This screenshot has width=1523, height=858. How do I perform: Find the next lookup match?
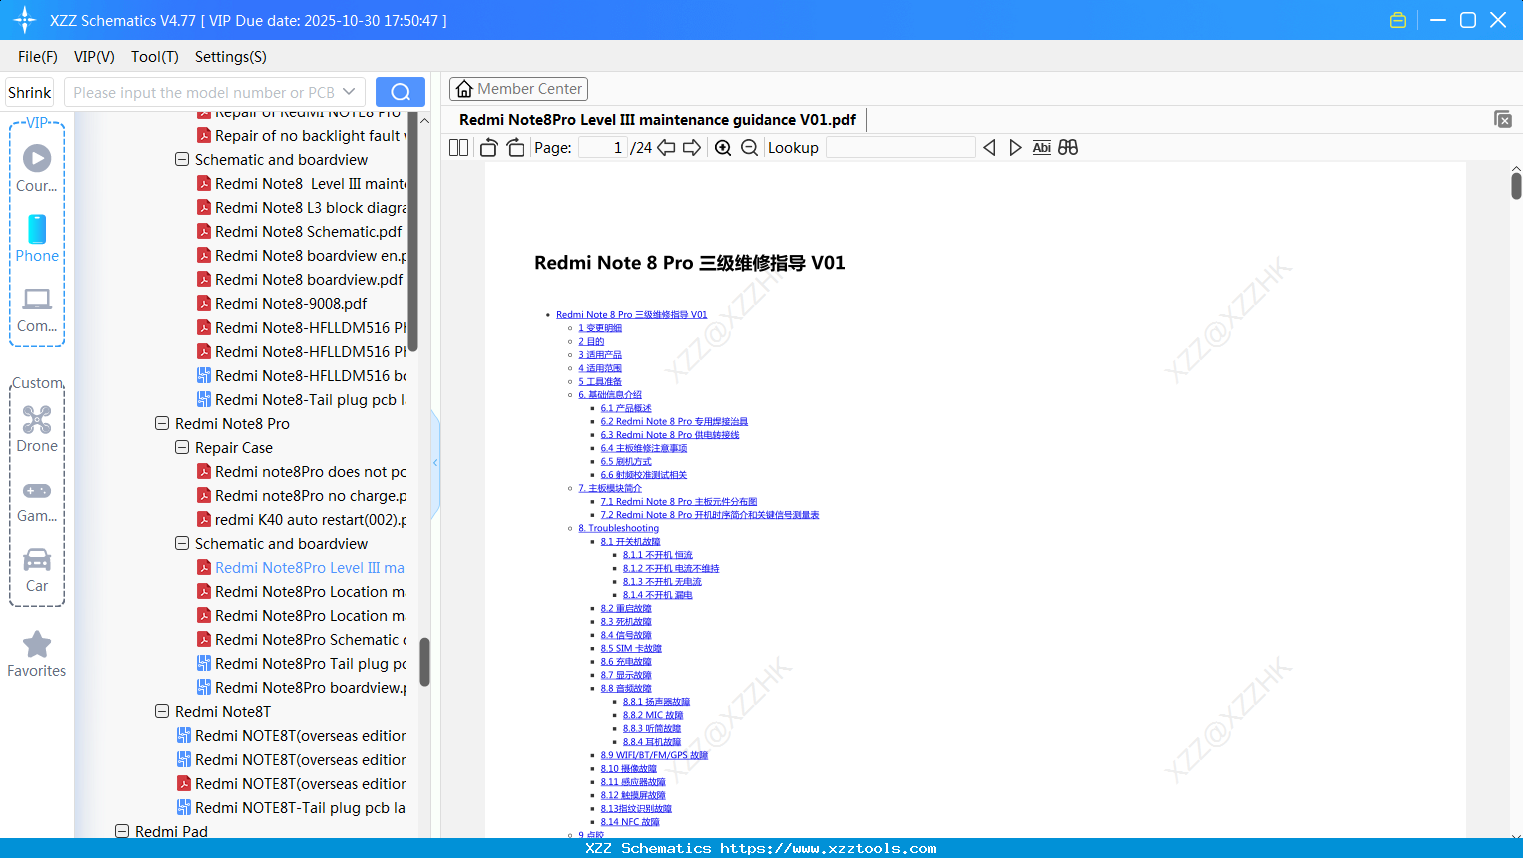[1015, 148]
